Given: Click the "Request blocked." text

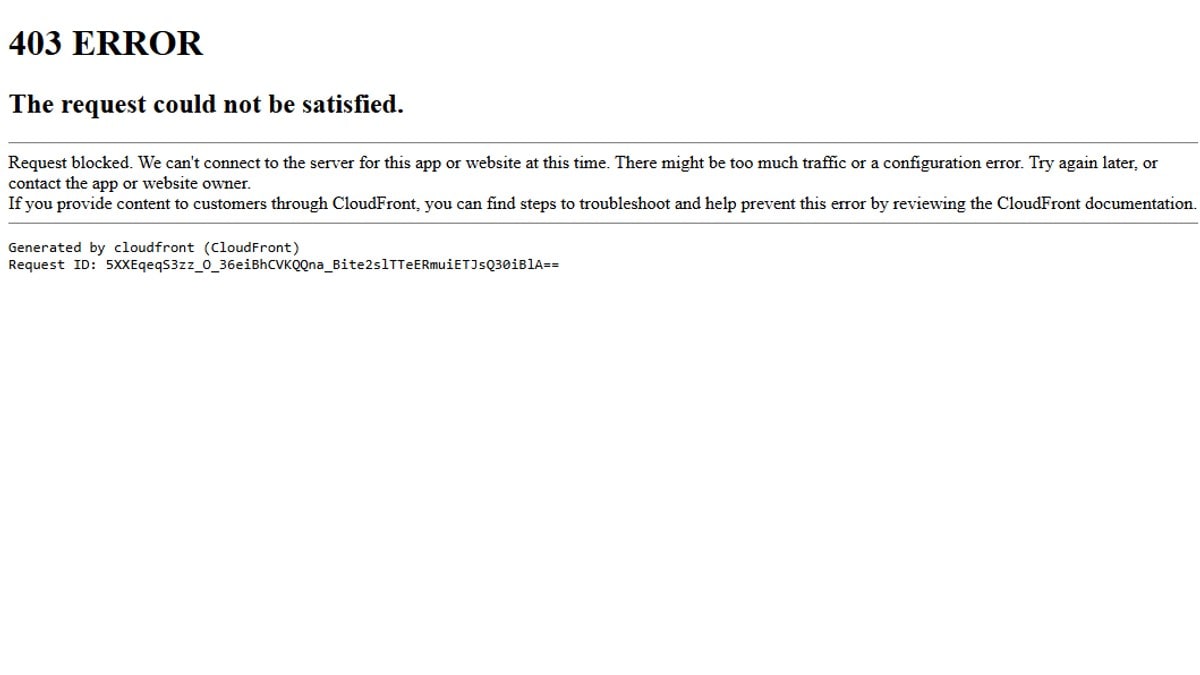Looking at the screenshot, I should point(70,163).
